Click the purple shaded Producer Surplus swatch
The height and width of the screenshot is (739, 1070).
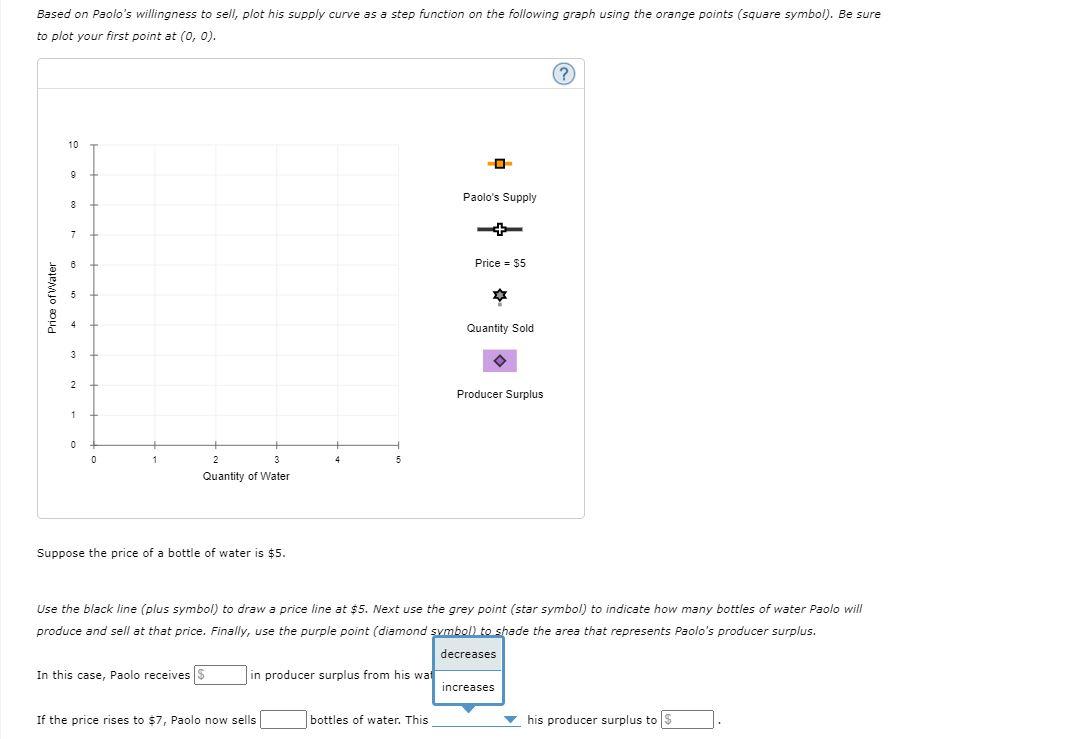click(x=500, y=361)
